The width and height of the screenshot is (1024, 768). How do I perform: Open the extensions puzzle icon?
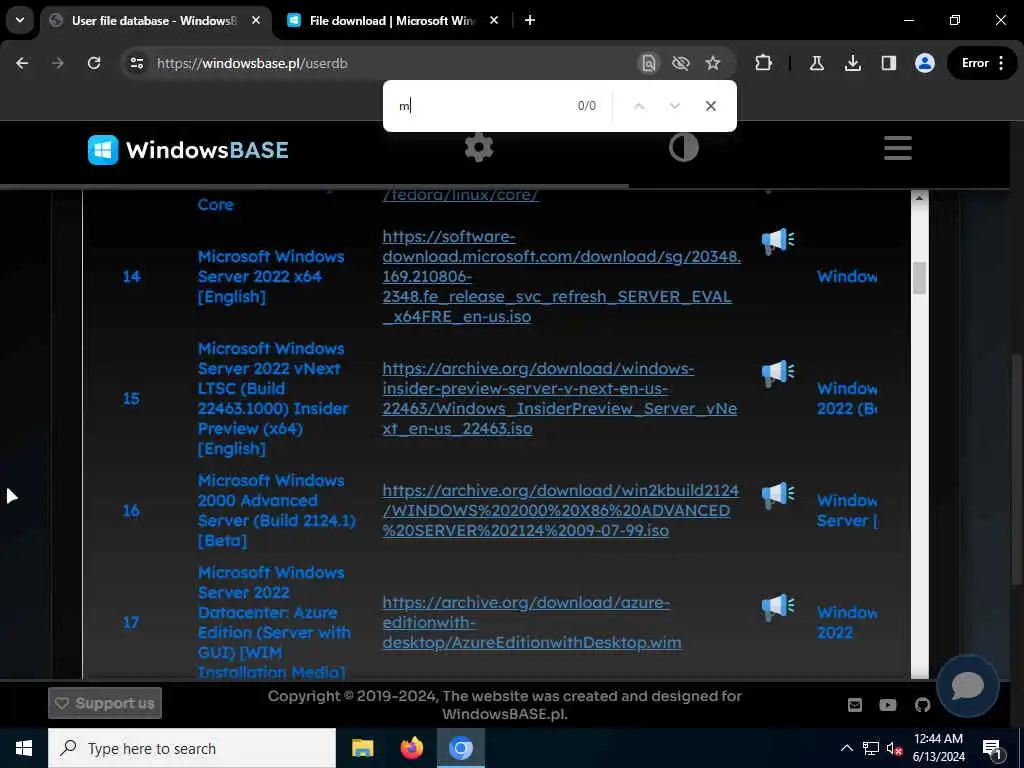763,63
